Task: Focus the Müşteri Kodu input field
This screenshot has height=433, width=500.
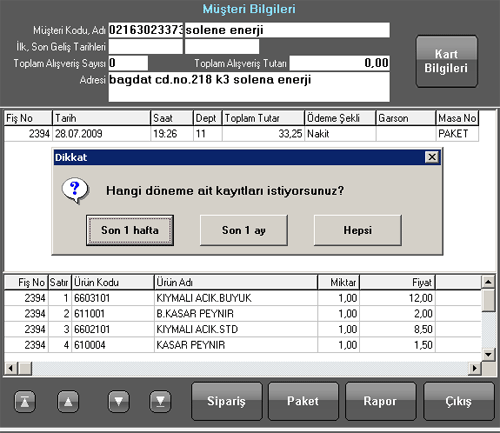Action: coord(146,30)
